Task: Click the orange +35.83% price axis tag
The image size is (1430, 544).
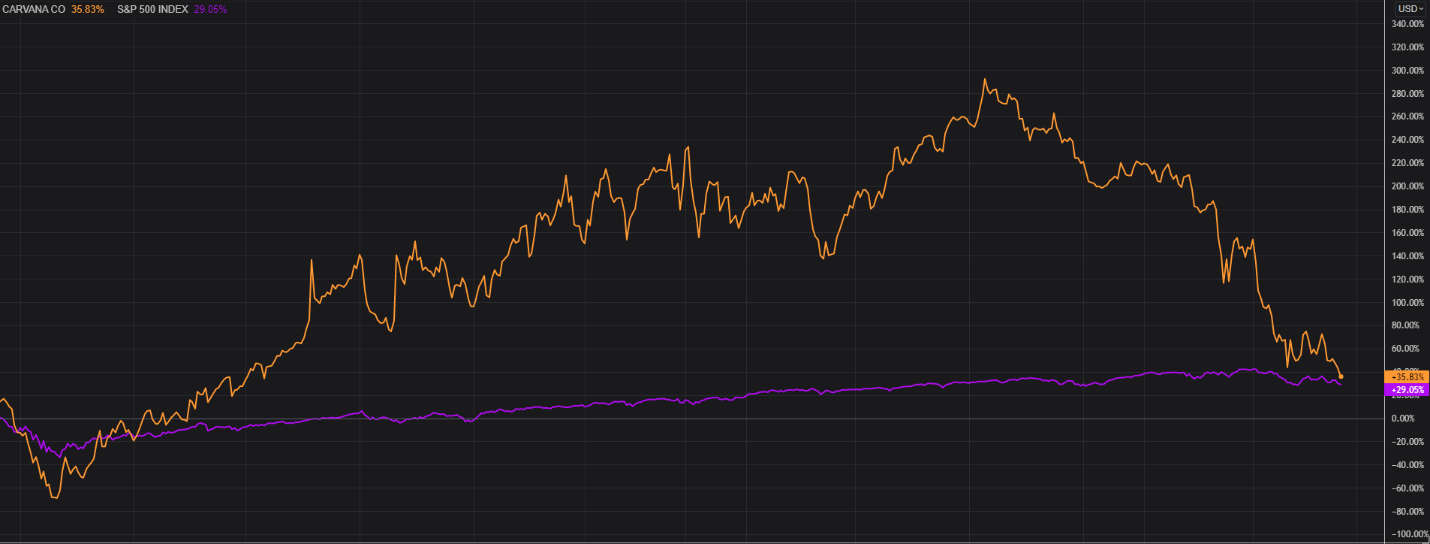Action: [1407, 376]
